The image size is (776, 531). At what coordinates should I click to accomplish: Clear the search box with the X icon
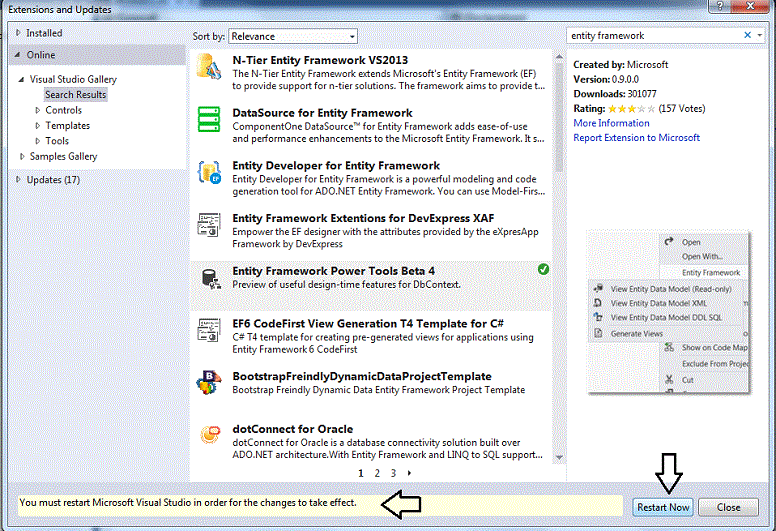point(747,35)
